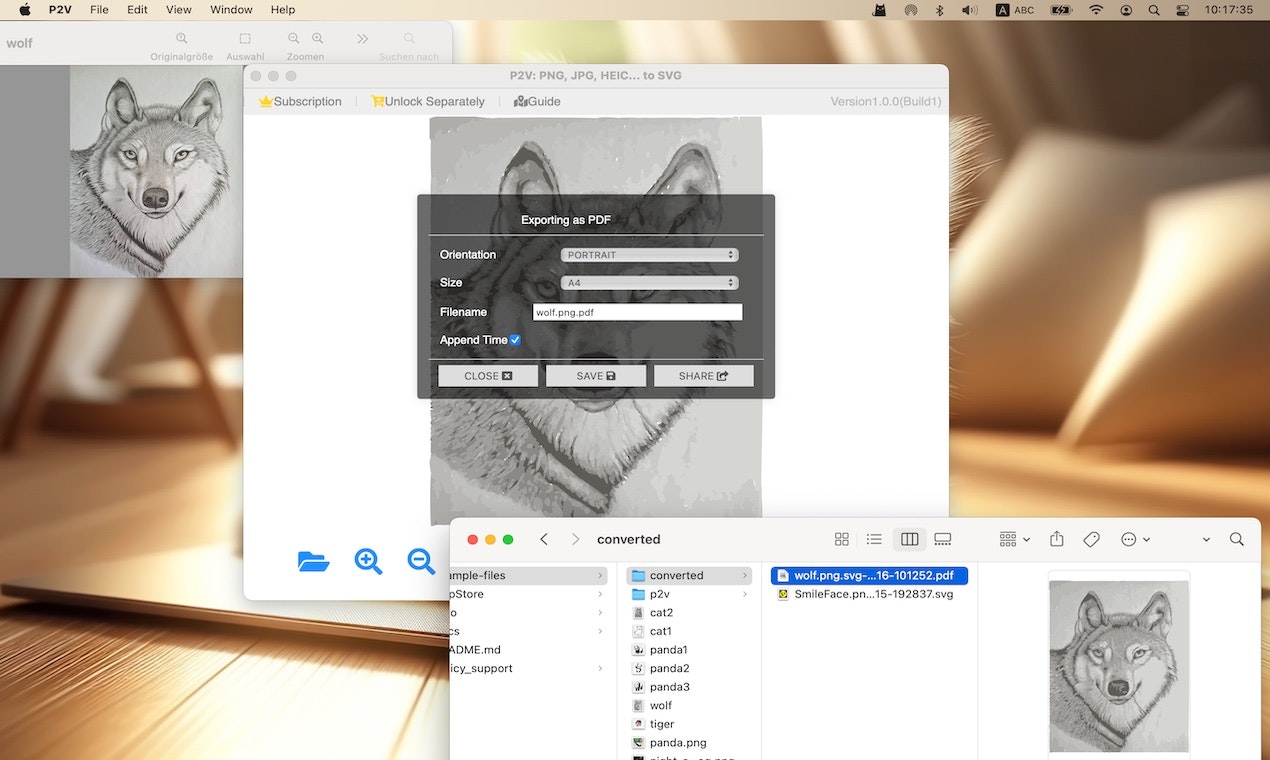Open an image via the blue folder icon
The image size is (1270, 760).
click(313, 561)
